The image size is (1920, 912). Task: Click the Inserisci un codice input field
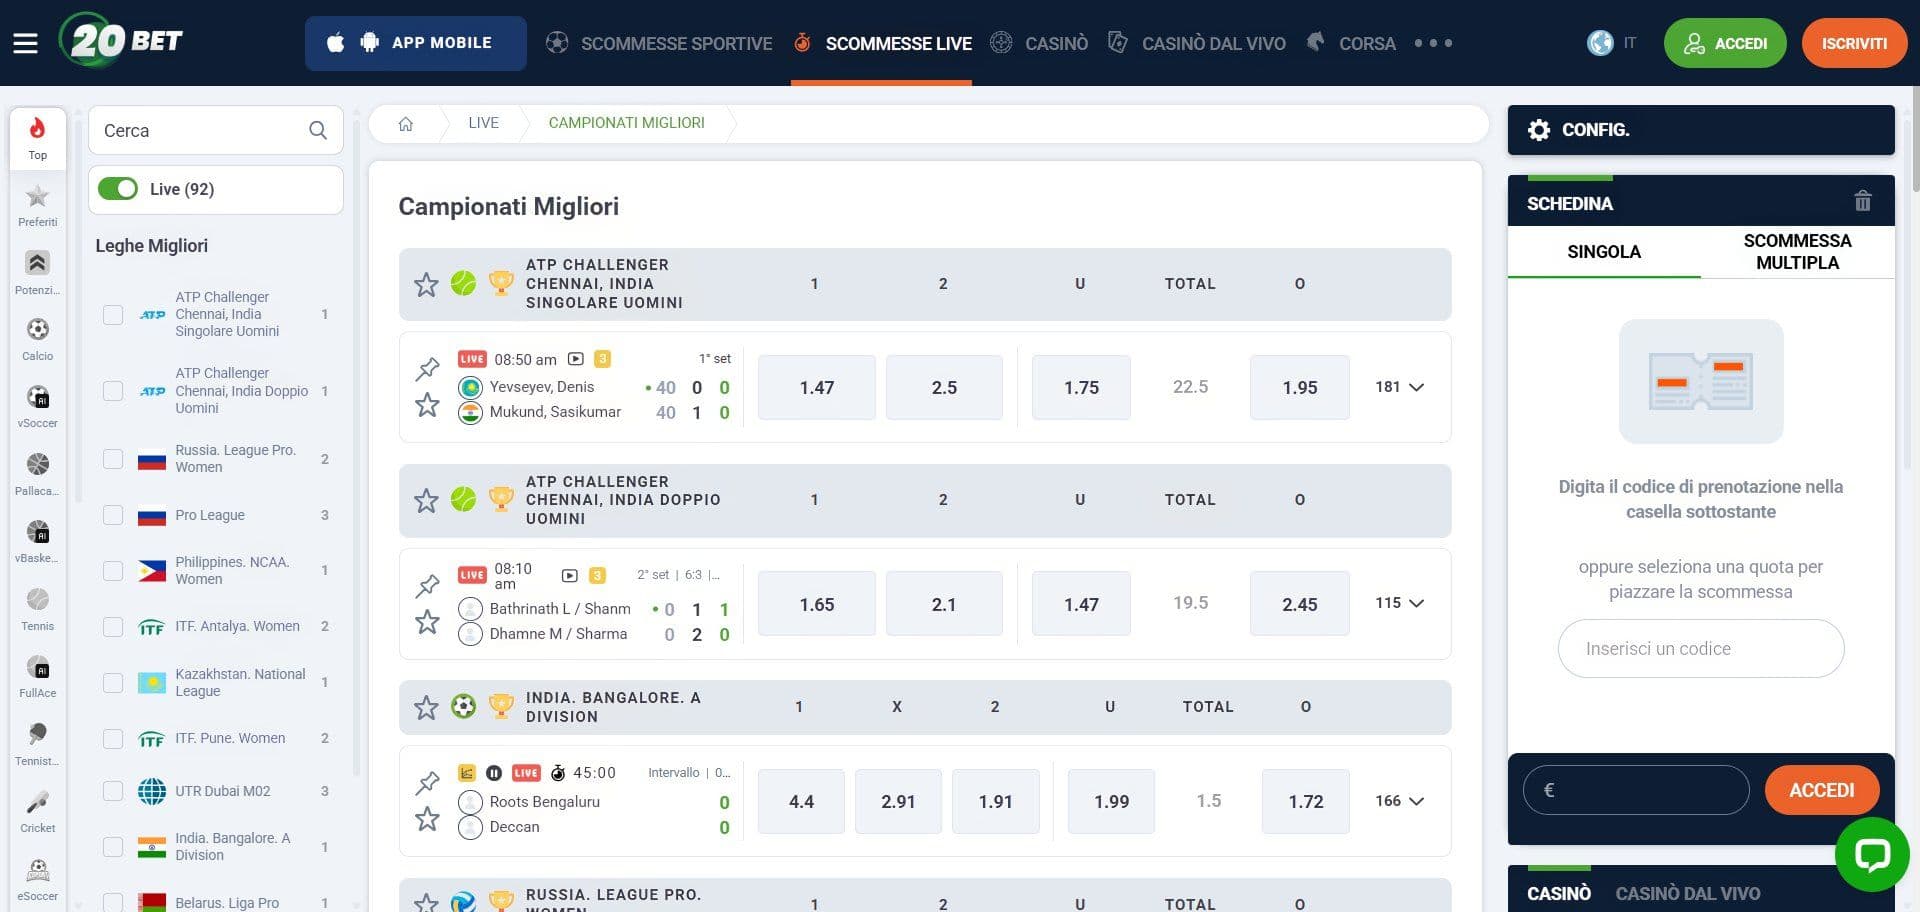coord(1700,648)
